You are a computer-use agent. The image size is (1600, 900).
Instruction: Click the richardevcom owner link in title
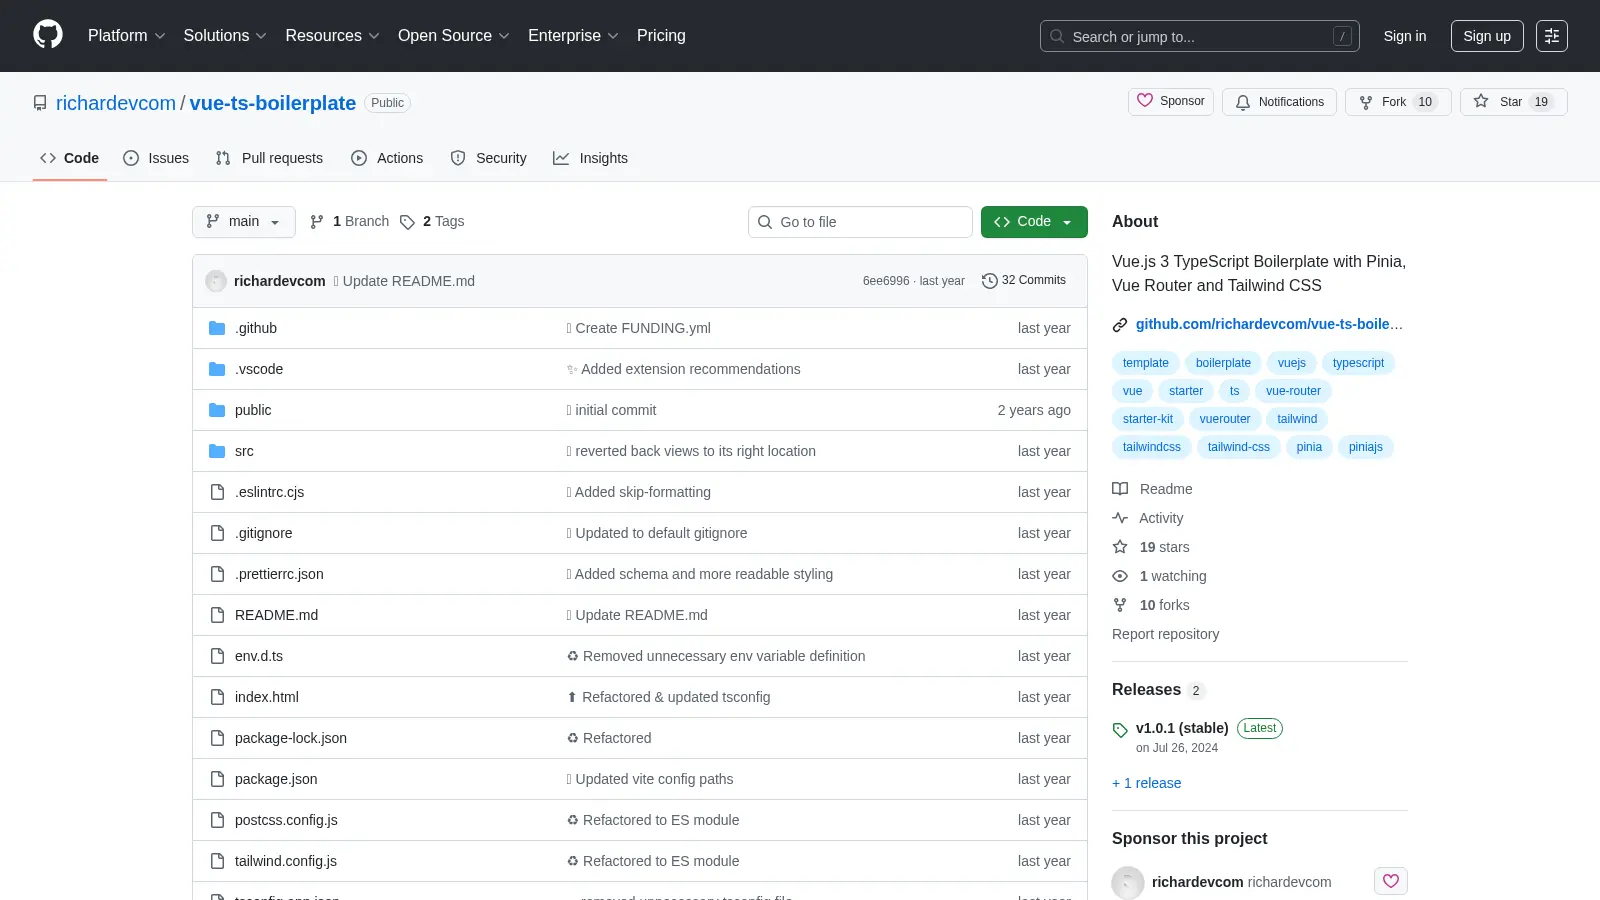pyautogui.click(x=116, y=103)
